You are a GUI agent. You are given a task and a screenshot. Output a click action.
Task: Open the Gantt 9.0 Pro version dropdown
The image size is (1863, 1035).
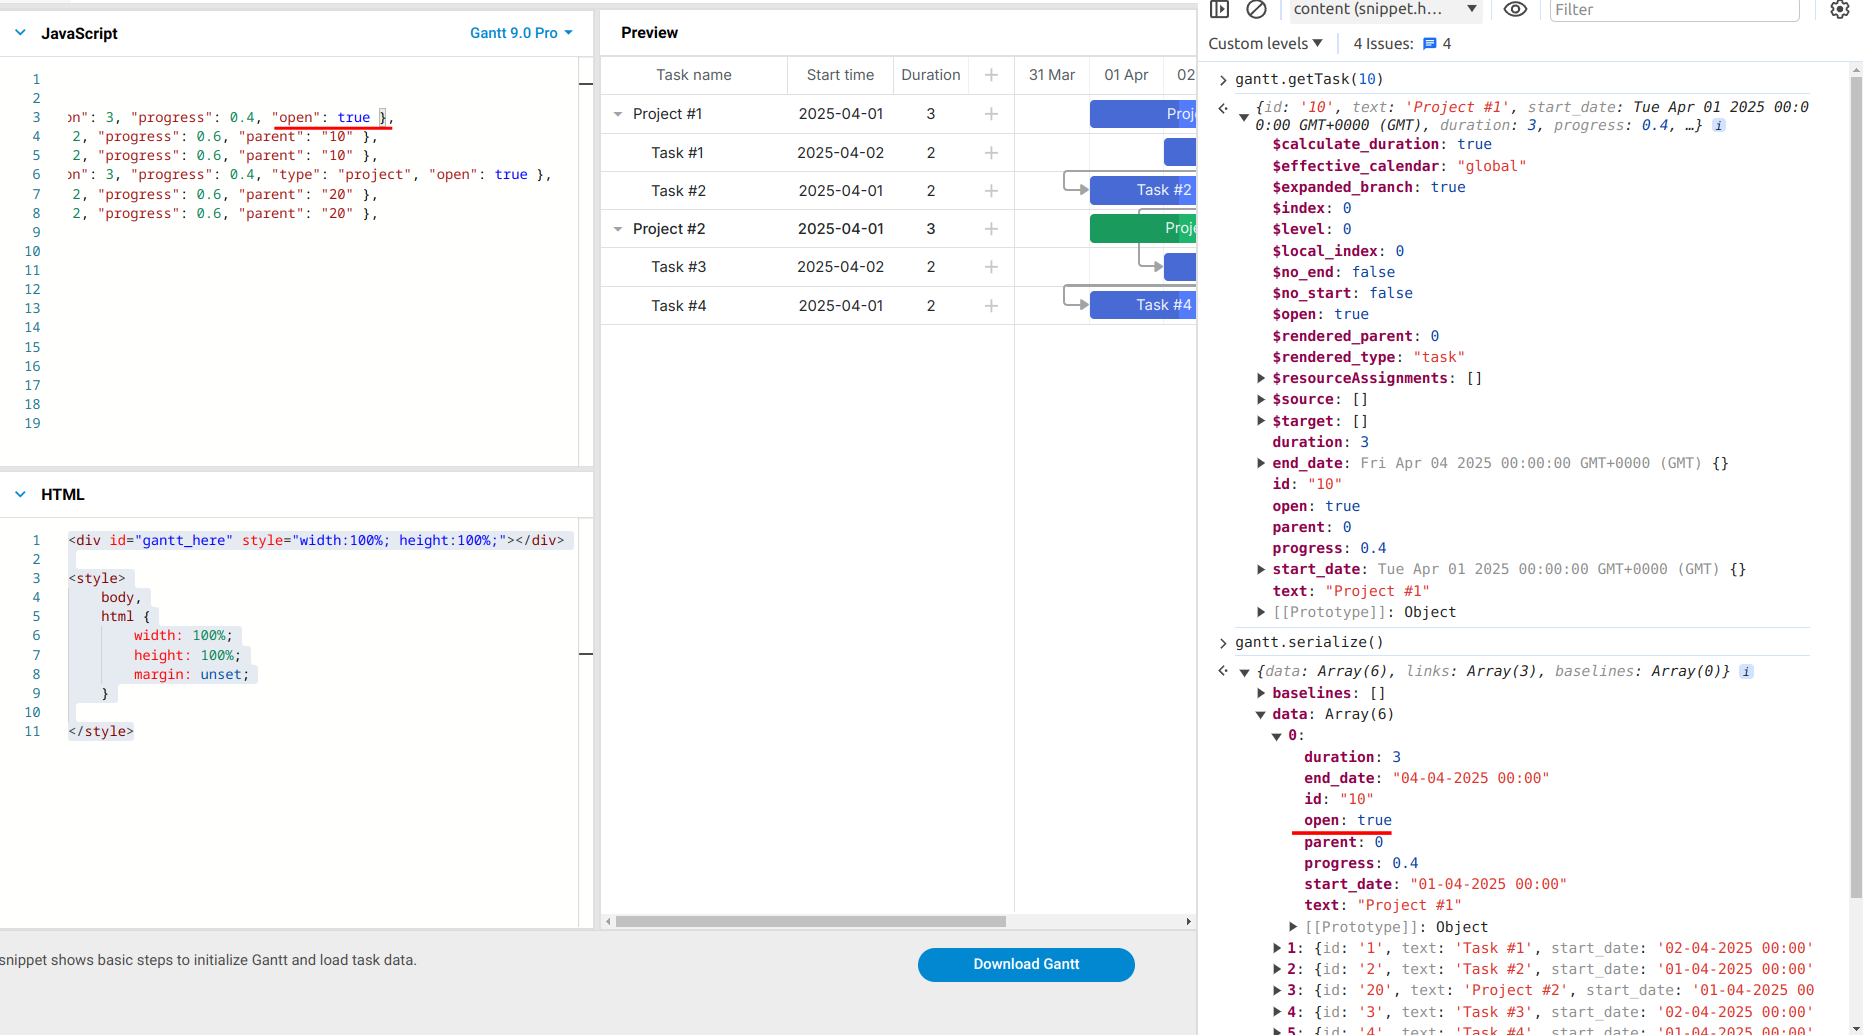click(521, 33)
